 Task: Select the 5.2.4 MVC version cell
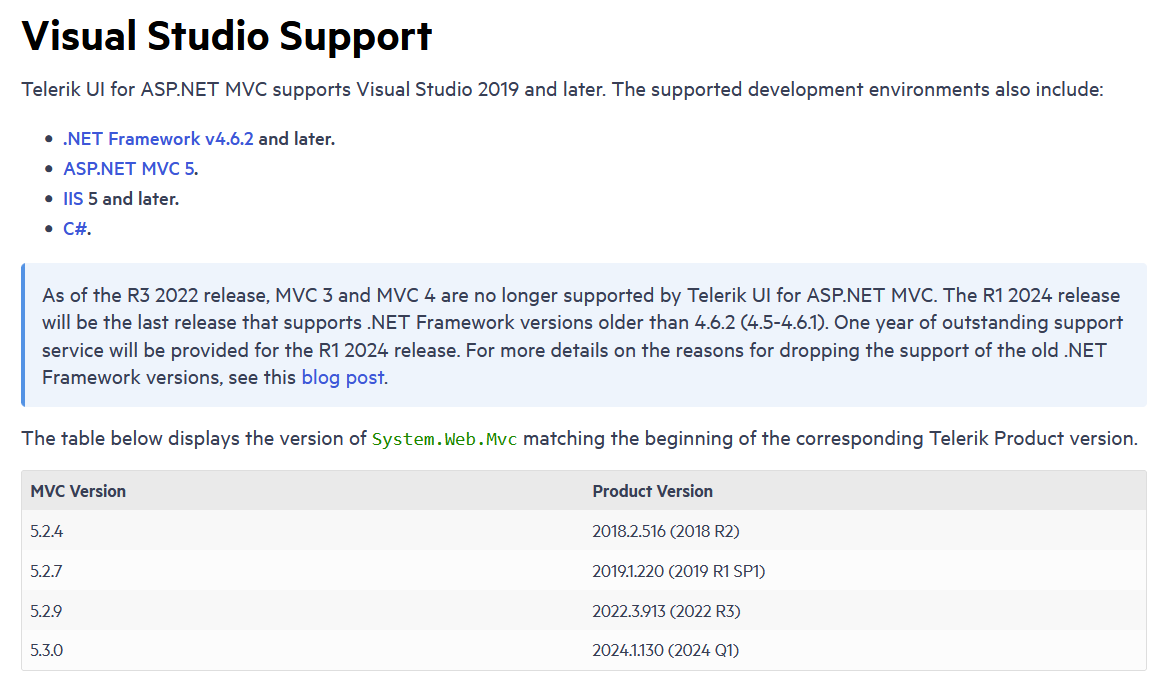(47, 531)
